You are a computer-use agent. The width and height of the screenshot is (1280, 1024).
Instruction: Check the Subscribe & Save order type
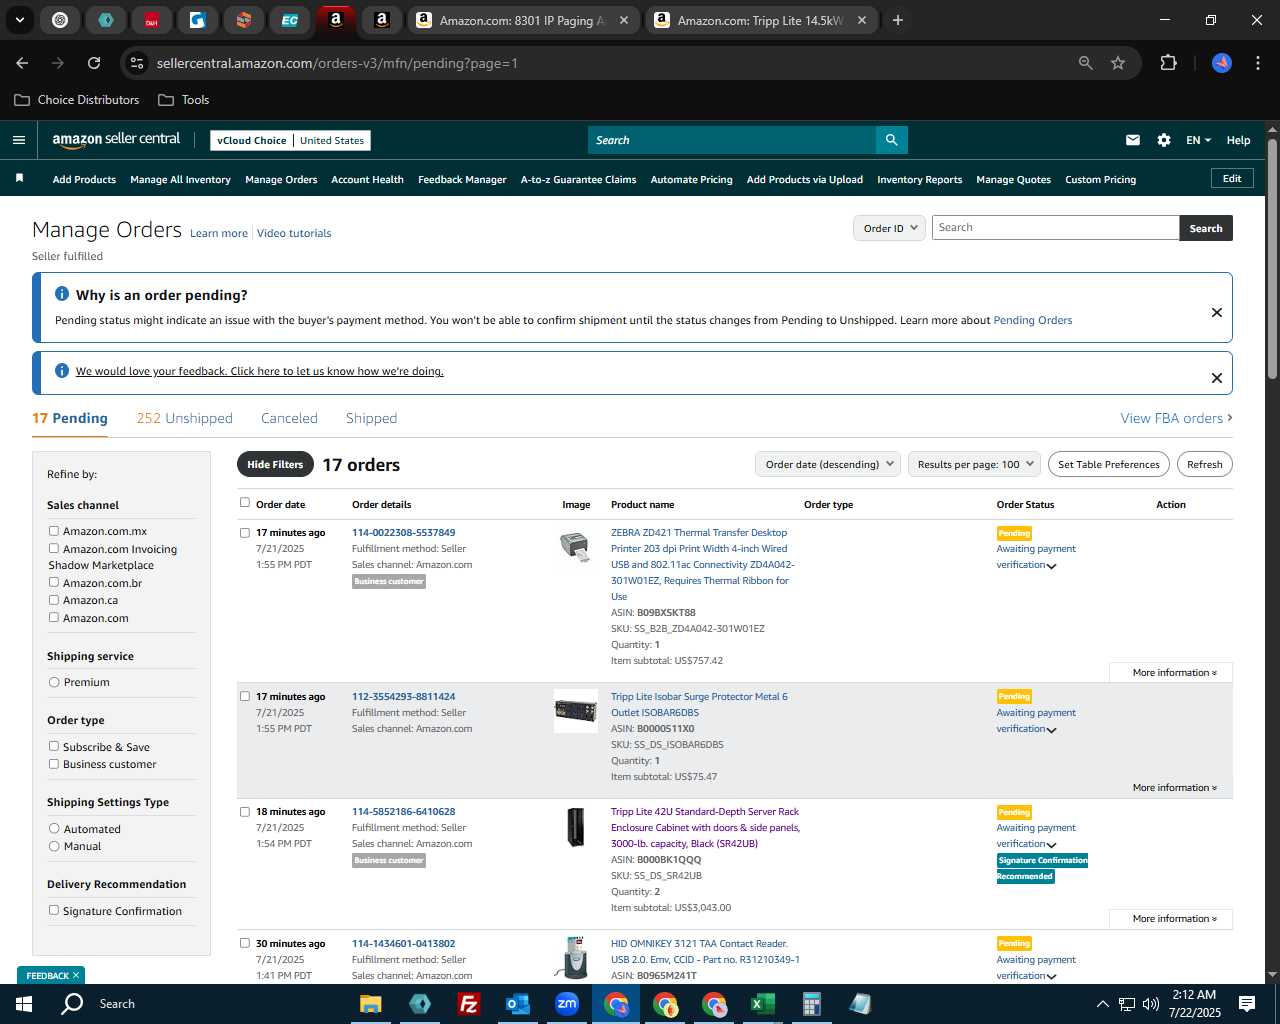pyautogui.click(x=54, y=746)
